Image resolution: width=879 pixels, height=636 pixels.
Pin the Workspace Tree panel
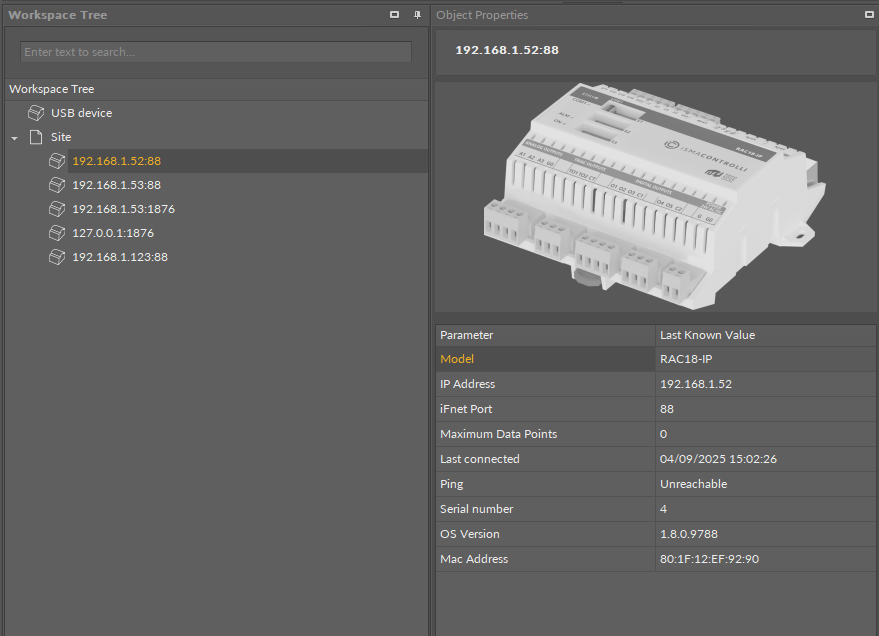tap(417, 15)
